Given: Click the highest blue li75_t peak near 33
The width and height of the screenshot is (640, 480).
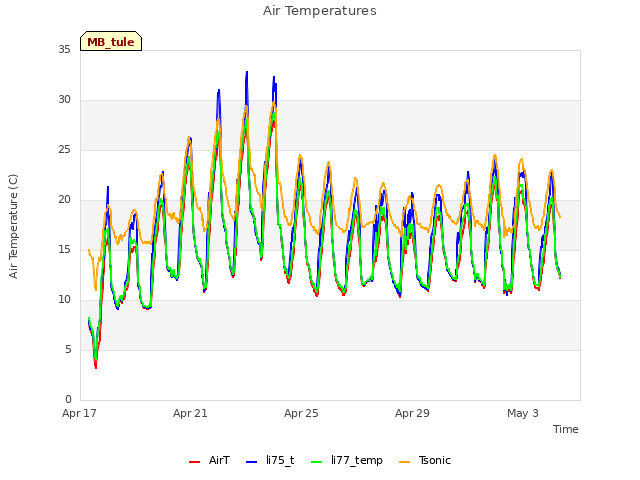Looking at the screenshot, I should pyautogui.click(x=247, y=72).
